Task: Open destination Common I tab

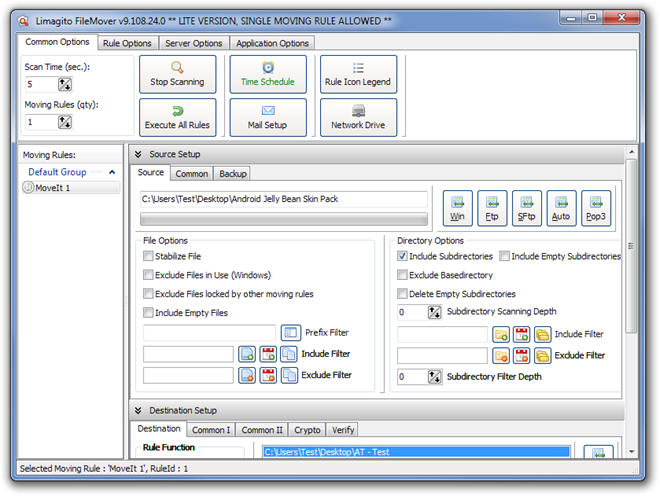Action: click(x=211, y=430)
